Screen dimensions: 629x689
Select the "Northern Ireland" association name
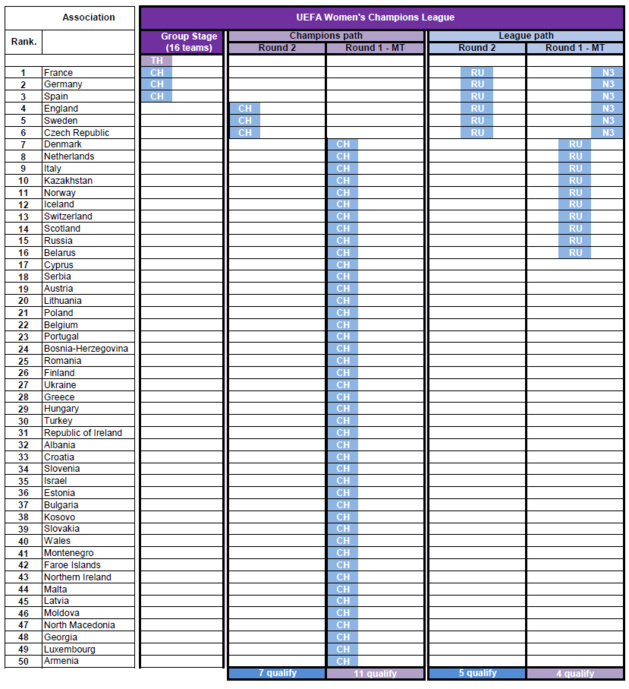tap(77, 577)
